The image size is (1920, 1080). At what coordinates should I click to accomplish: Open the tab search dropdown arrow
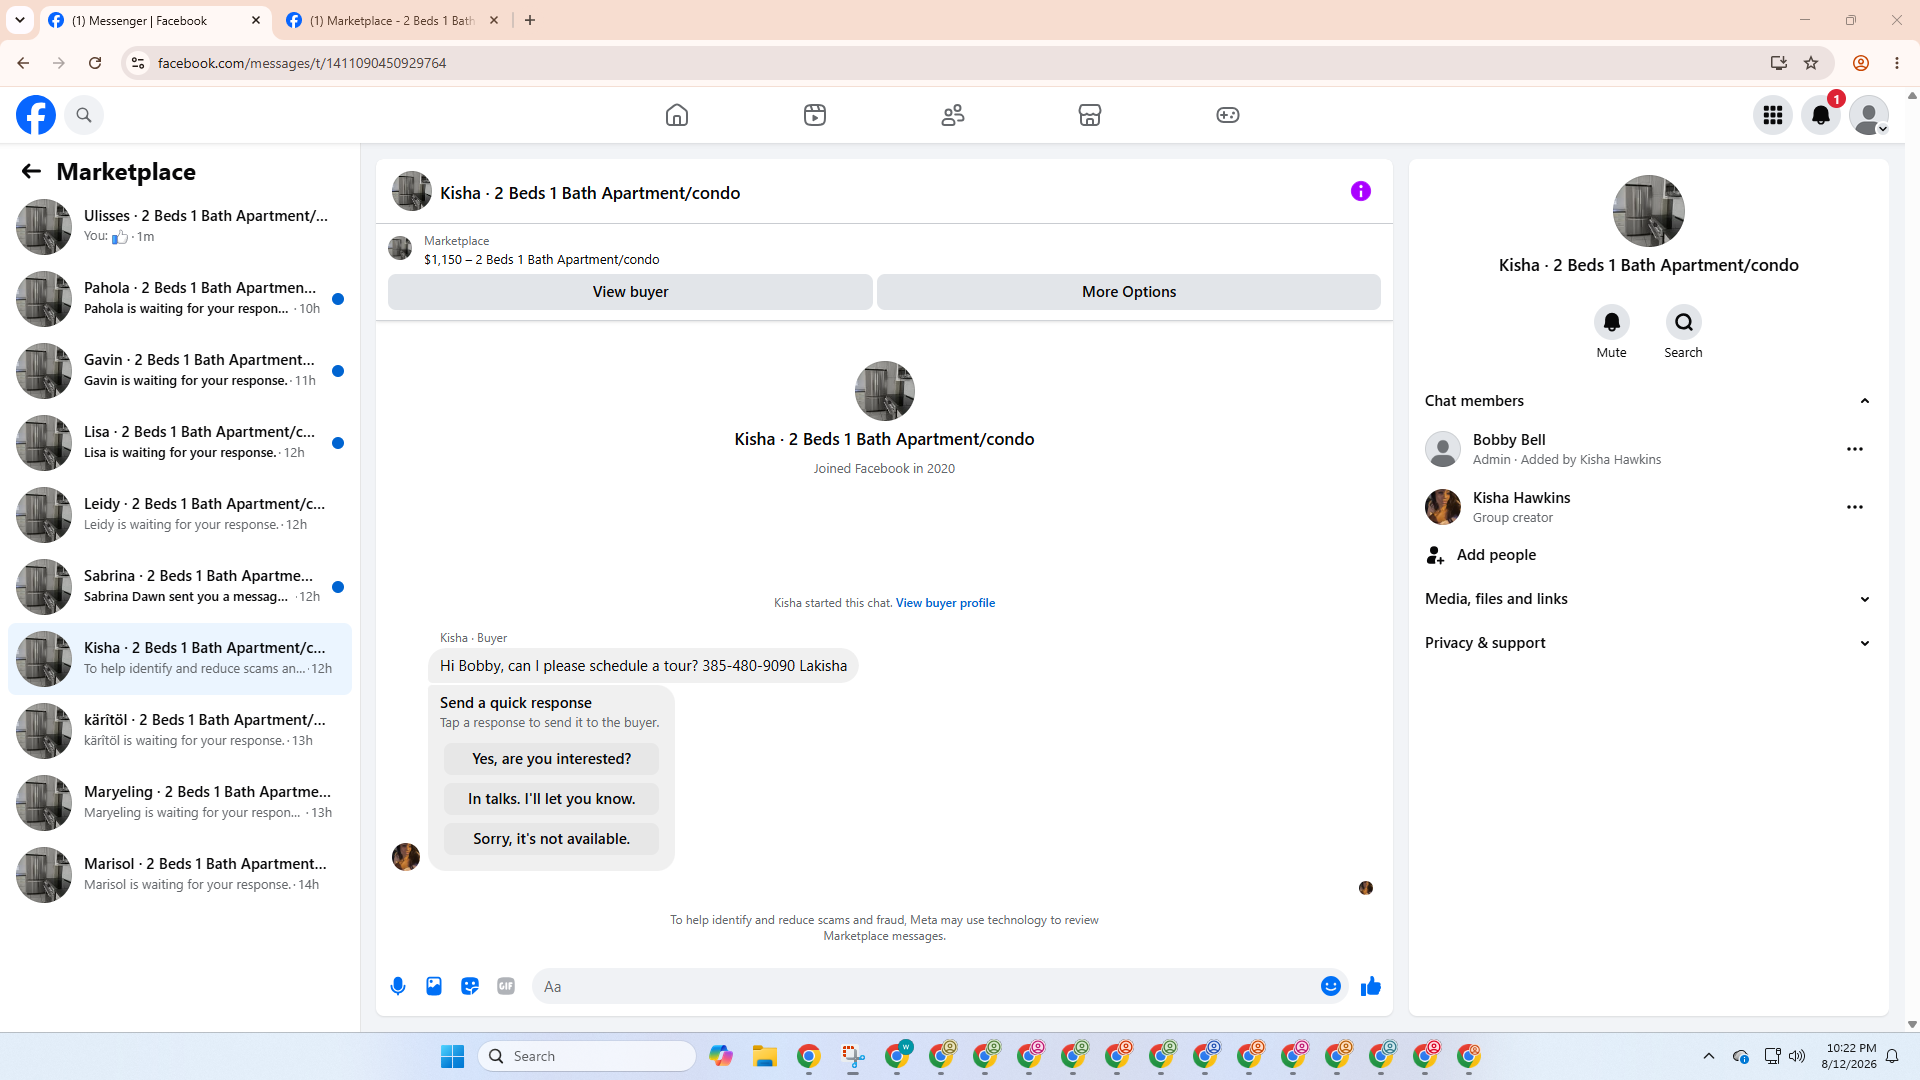20,20
